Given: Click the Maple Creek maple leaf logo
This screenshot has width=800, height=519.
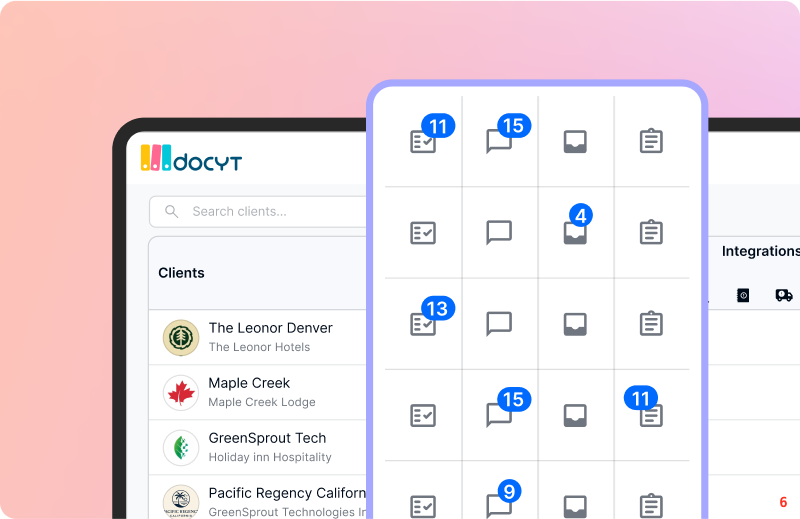Looking at the screenshot, I should [x=181, y=392].
